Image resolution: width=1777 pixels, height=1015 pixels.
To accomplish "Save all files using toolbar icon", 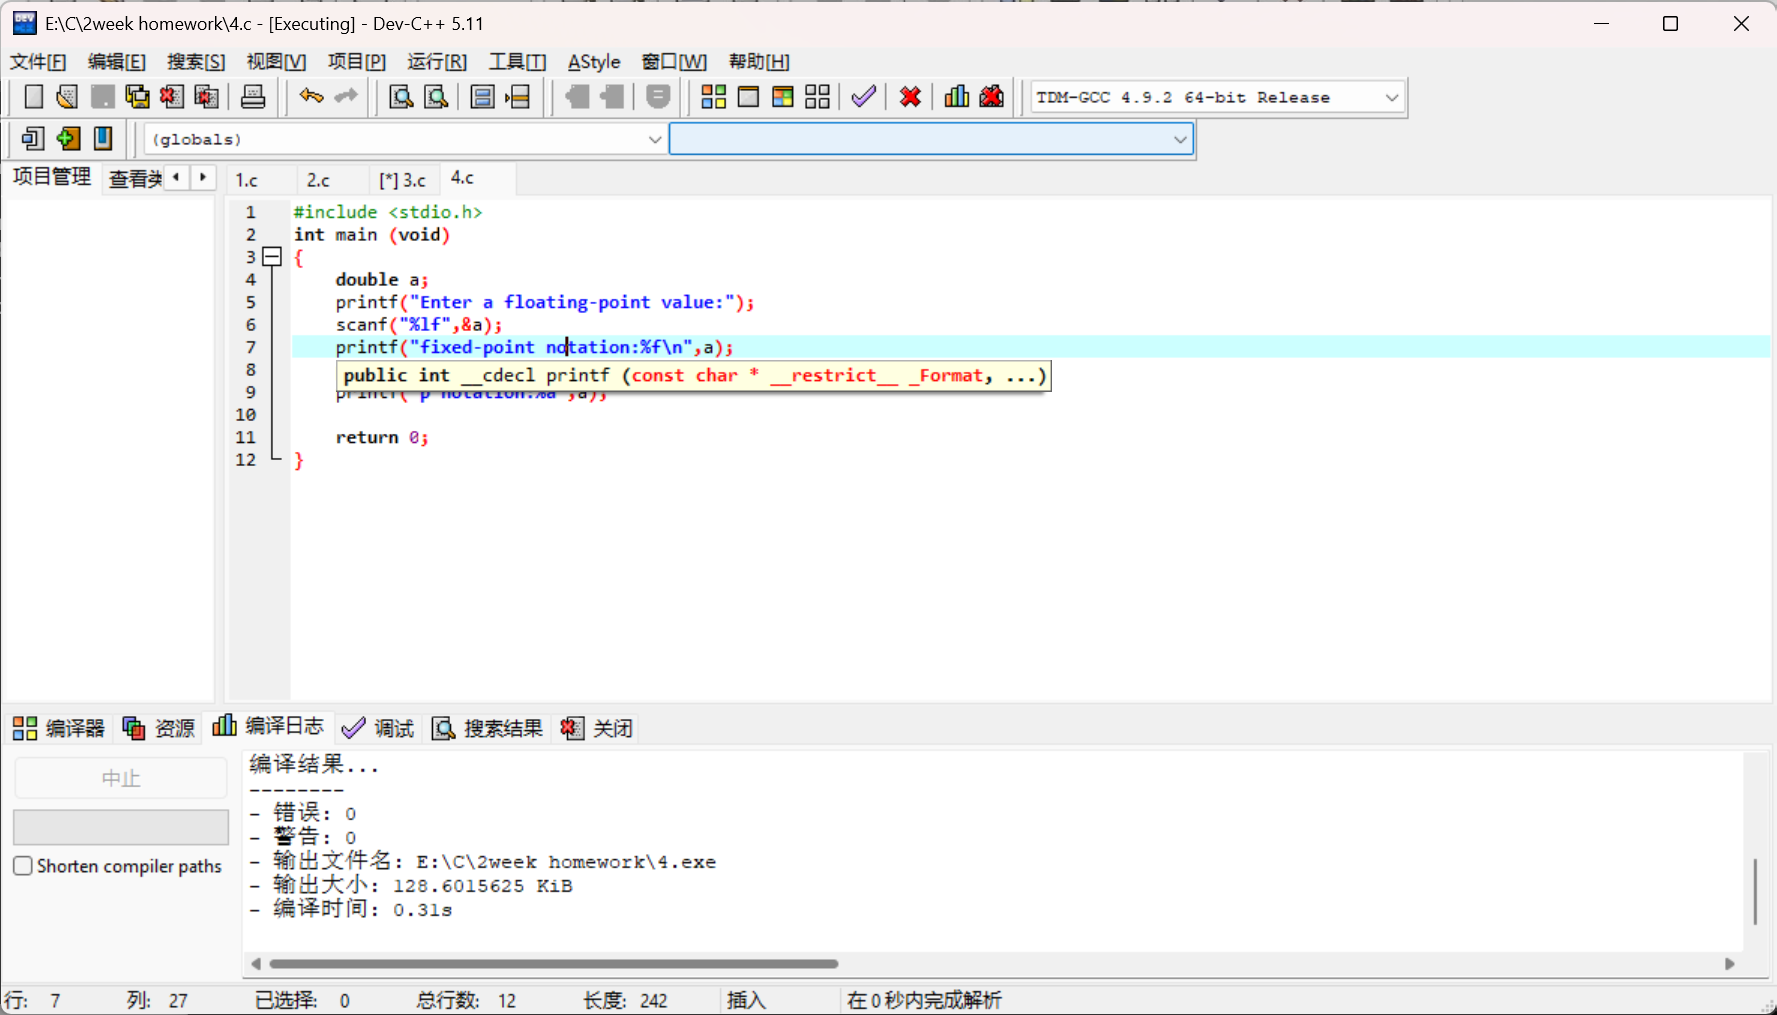I will (x=137, y=97).
